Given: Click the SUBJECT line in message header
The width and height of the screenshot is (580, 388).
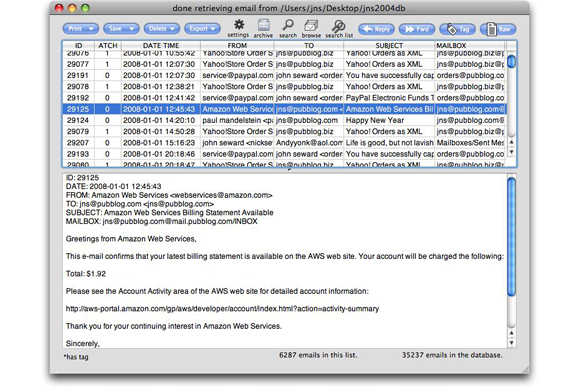Looking at the screenshot, I should [169, 213].
